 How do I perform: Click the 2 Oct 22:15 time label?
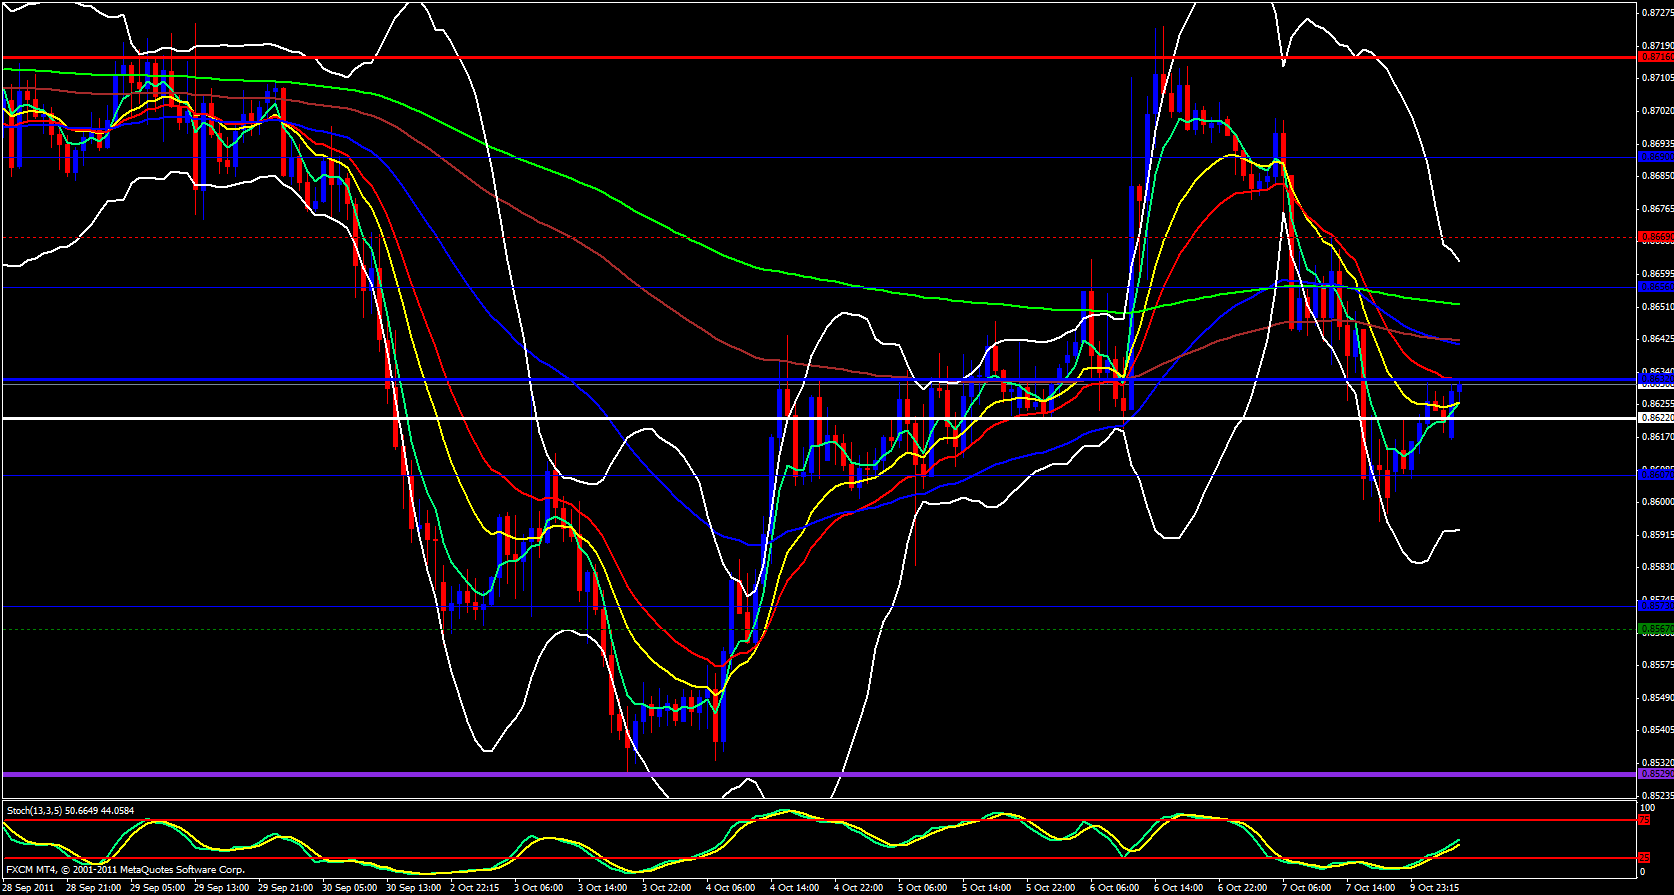pyautogui.click(x=474, y=888)
